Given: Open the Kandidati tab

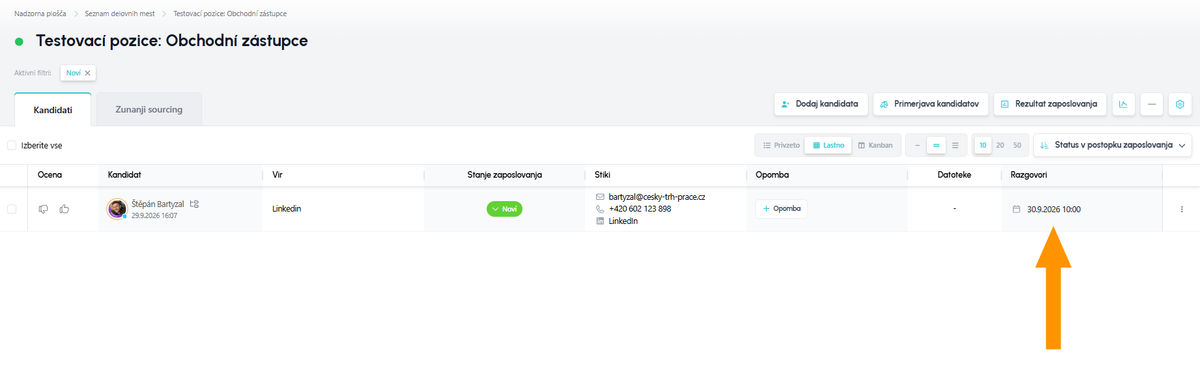Looking at the screenshot, I should 53,109.
